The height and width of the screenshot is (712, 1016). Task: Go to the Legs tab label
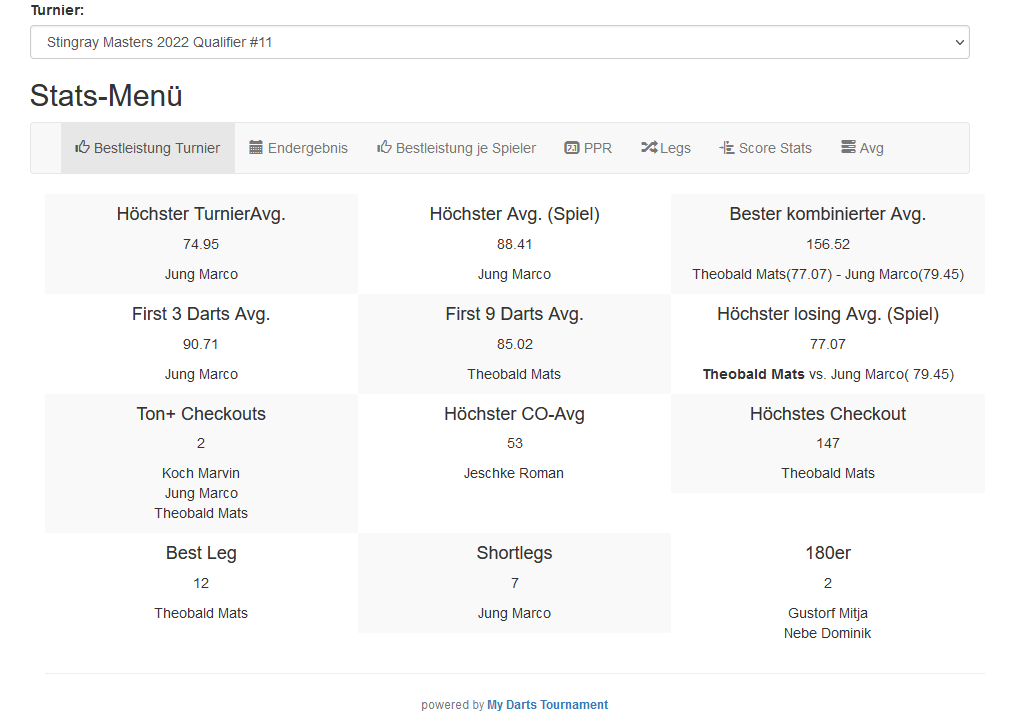(x=675, y=148)
